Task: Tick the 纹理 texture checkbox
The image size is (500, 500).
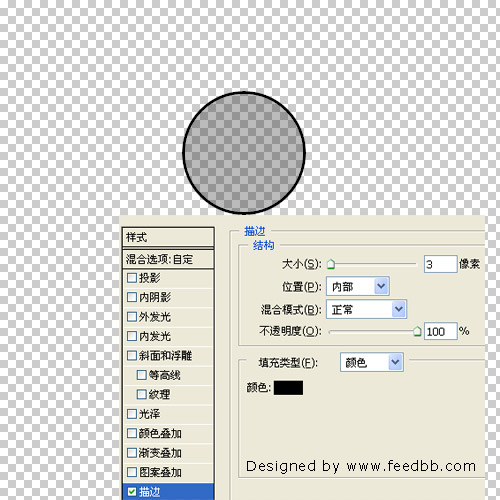Action: point(142,394)
